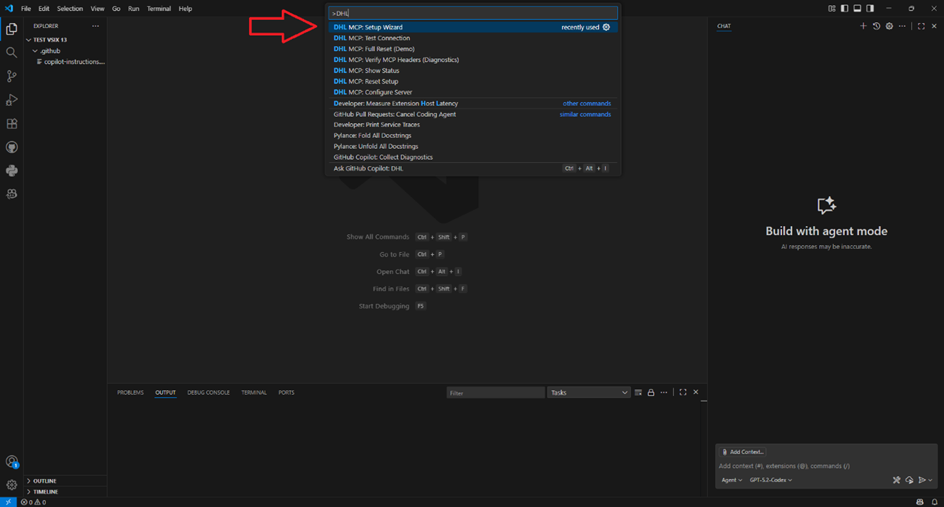The image size is (944, 507).
Task: Open Copilot status icon in status bar
Action: pyautogui.click(x=919, y=502)
